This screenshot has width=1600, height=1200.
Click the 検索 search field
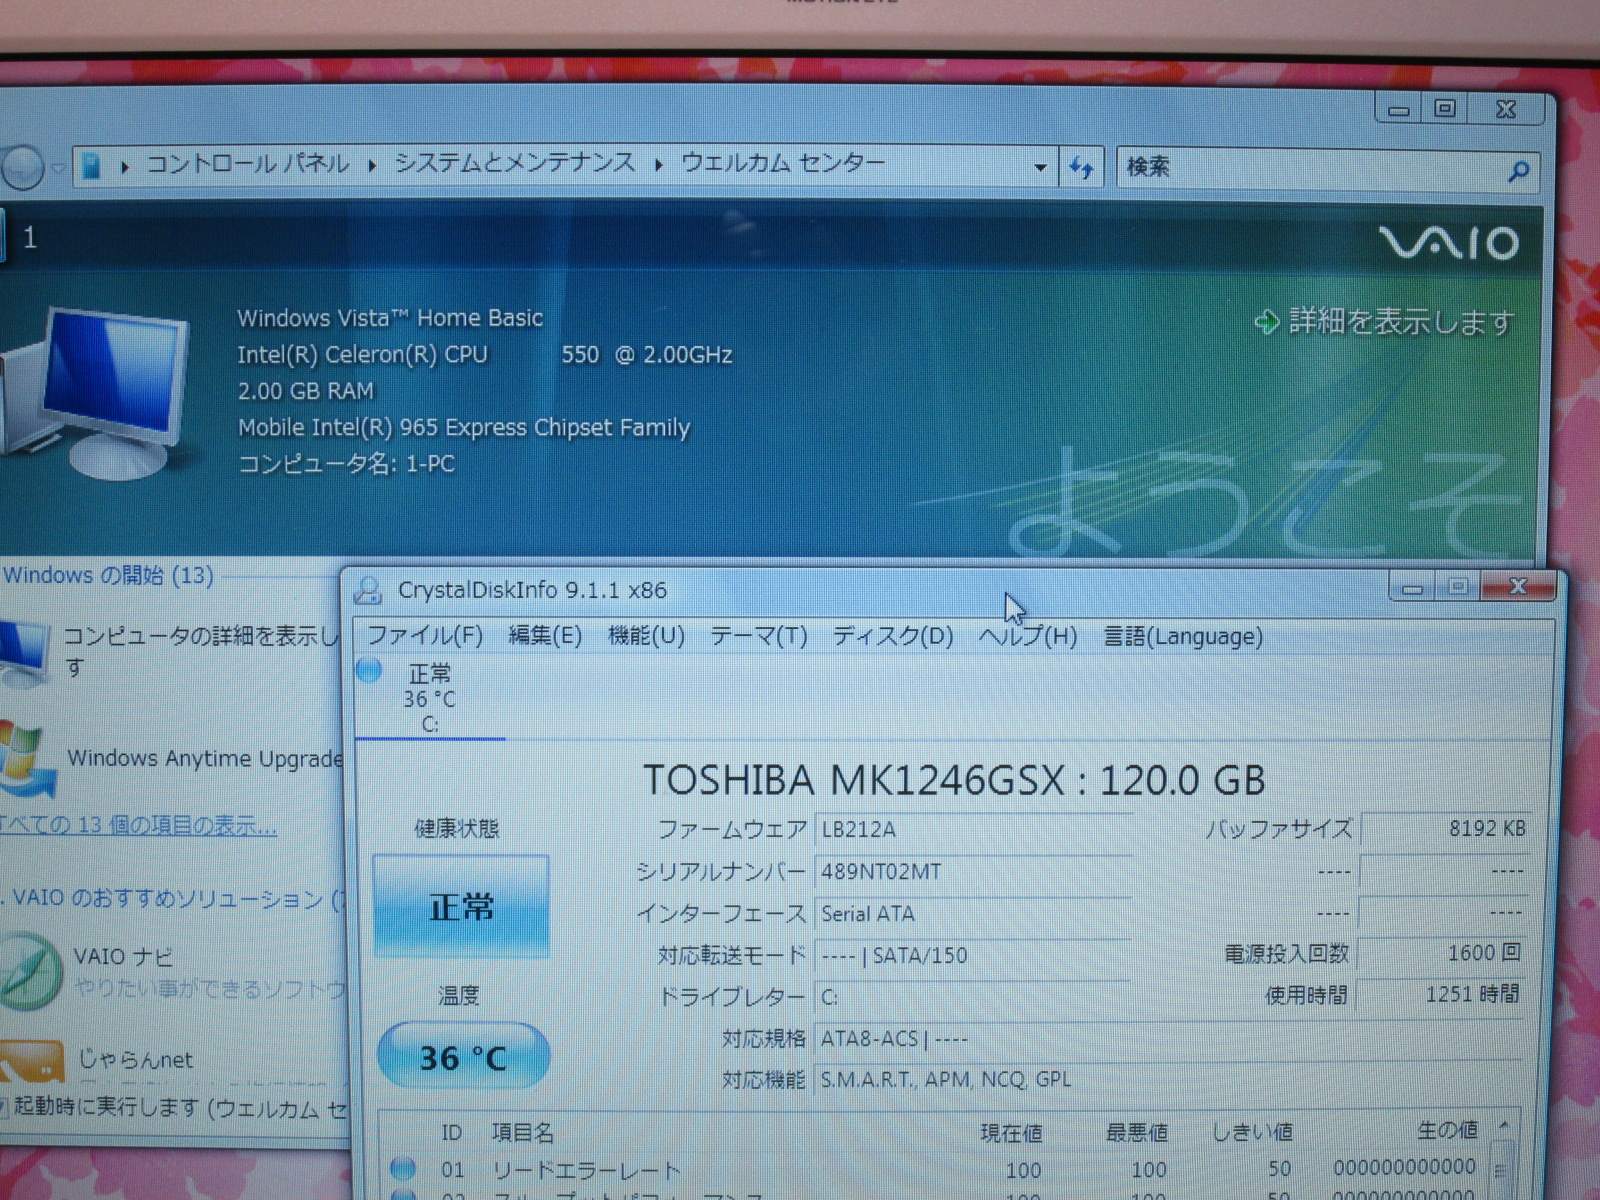tap(1310, 167)
